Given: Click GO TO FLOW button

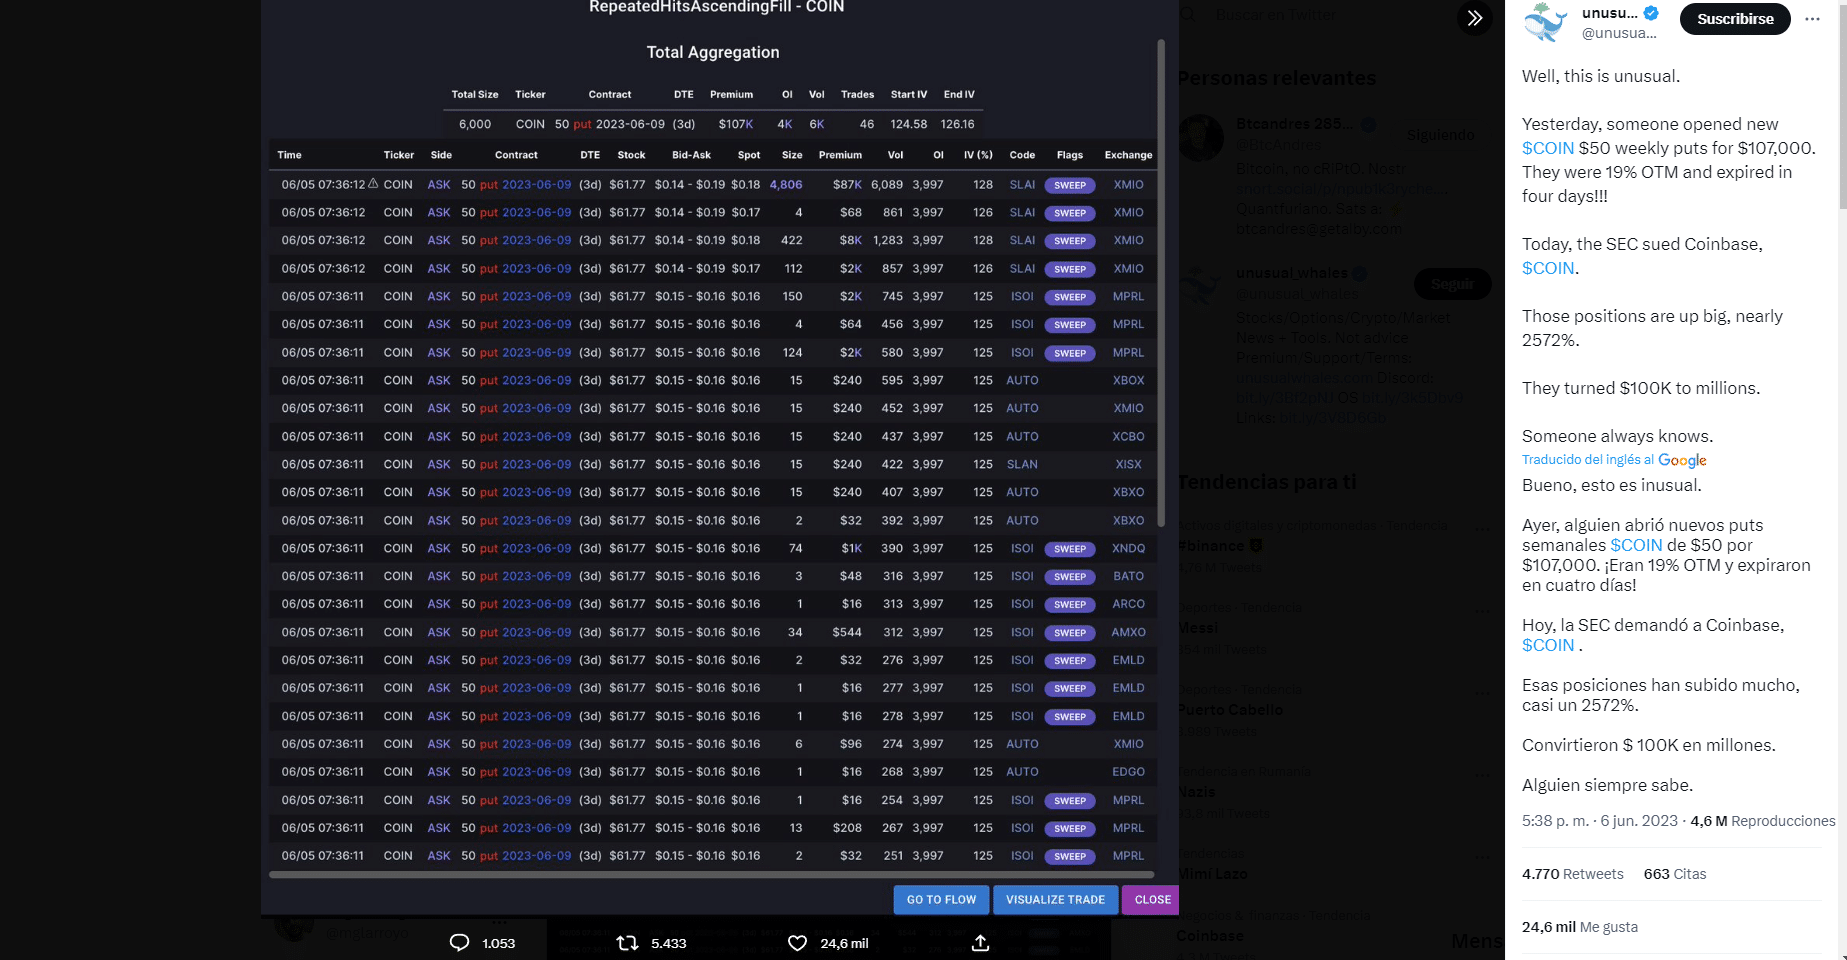Looking at the screenshot, I should point(941,900).
